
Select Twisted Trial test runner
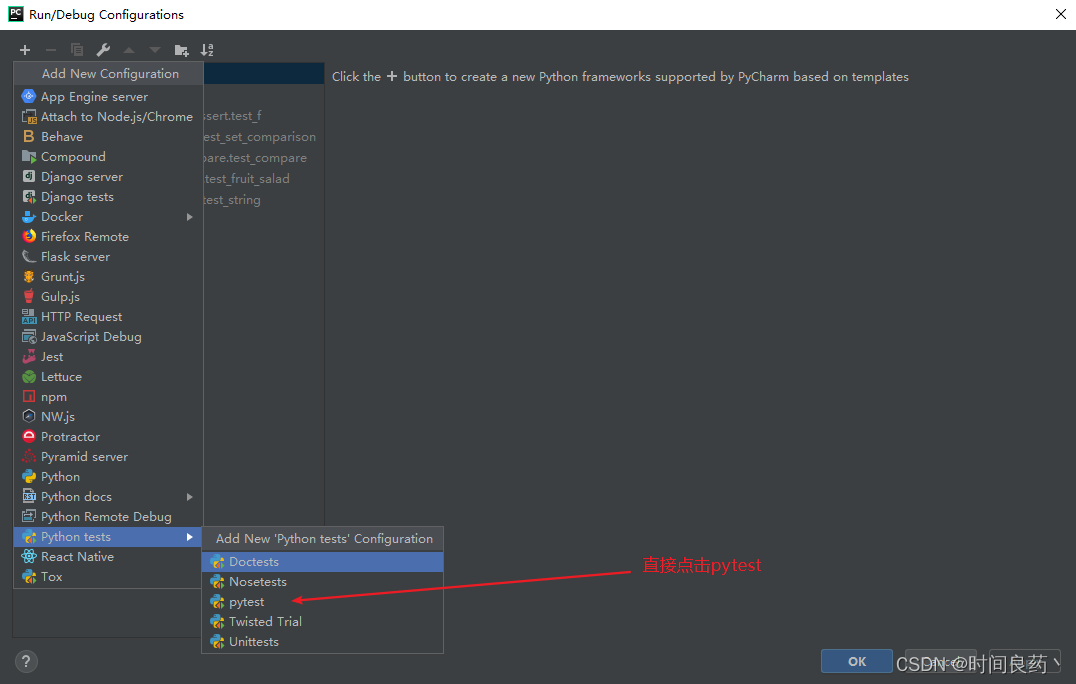323,622
